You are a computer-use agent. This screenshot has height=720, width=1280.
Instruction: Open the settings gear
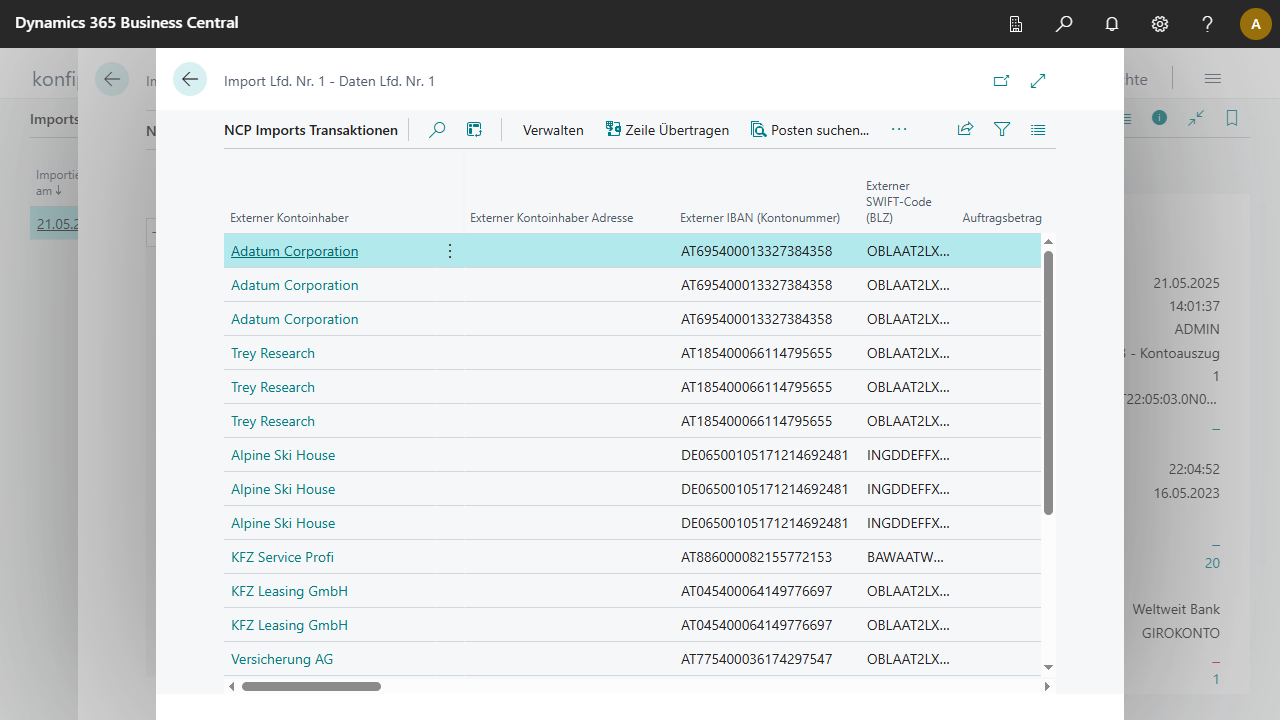pos(1160,24)
